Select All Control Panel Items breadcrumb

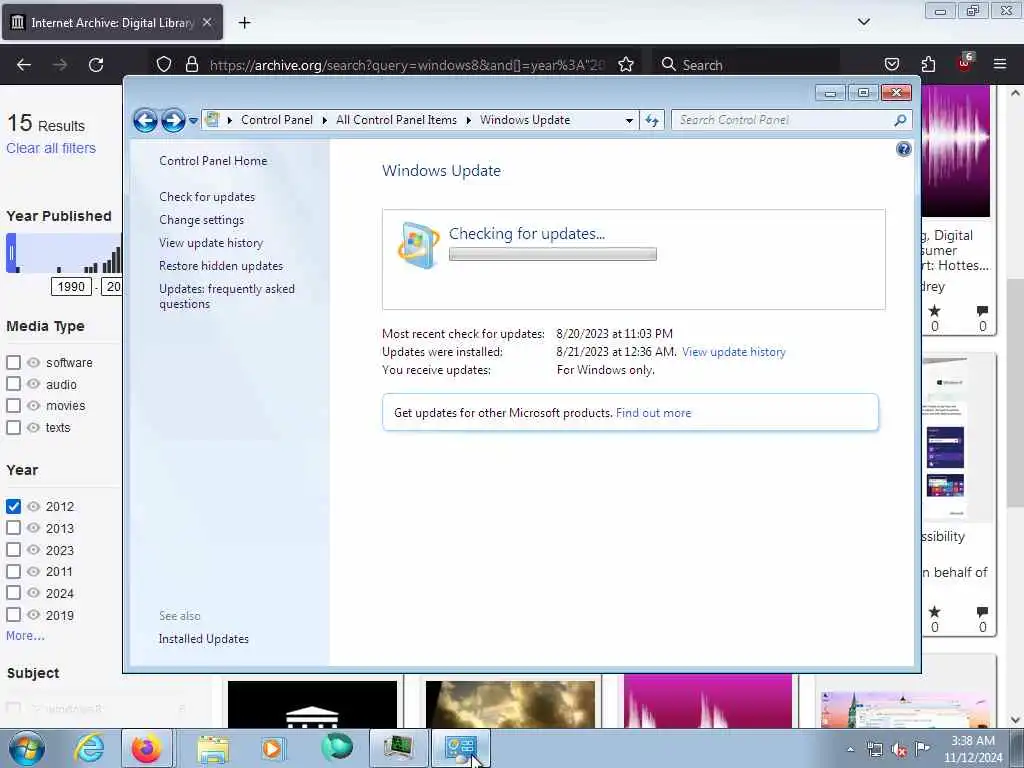(x=396, y=120)
